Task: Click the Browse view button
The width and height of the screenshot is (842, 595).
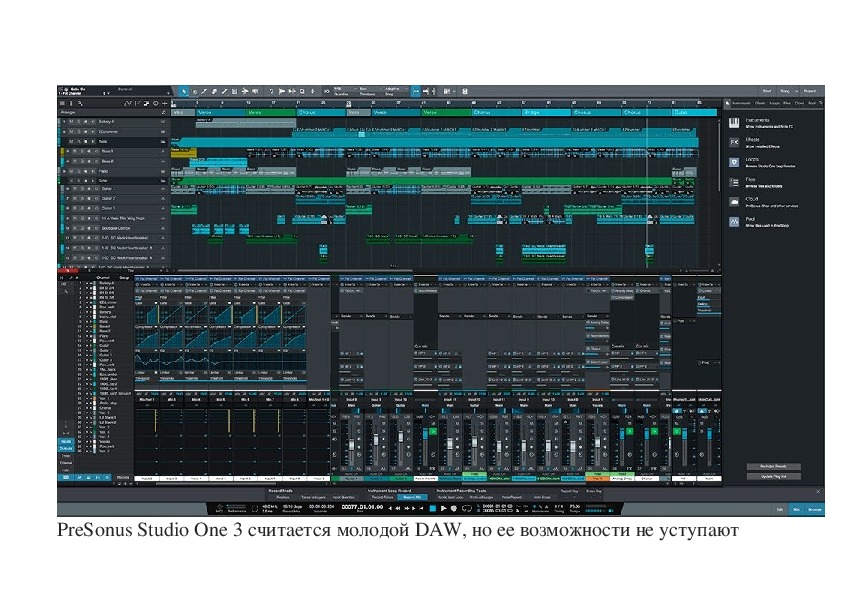Action: 815,509
